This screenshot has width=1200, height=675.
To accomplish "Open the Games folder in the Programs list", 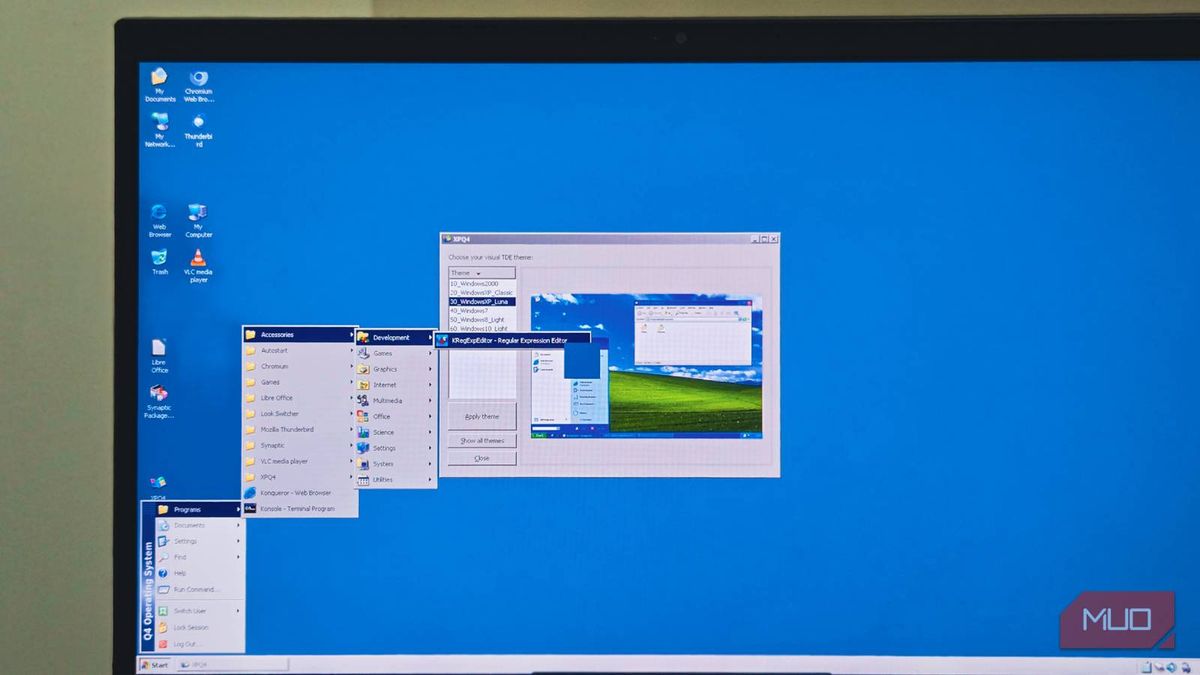I will click(x=300, y=382).
